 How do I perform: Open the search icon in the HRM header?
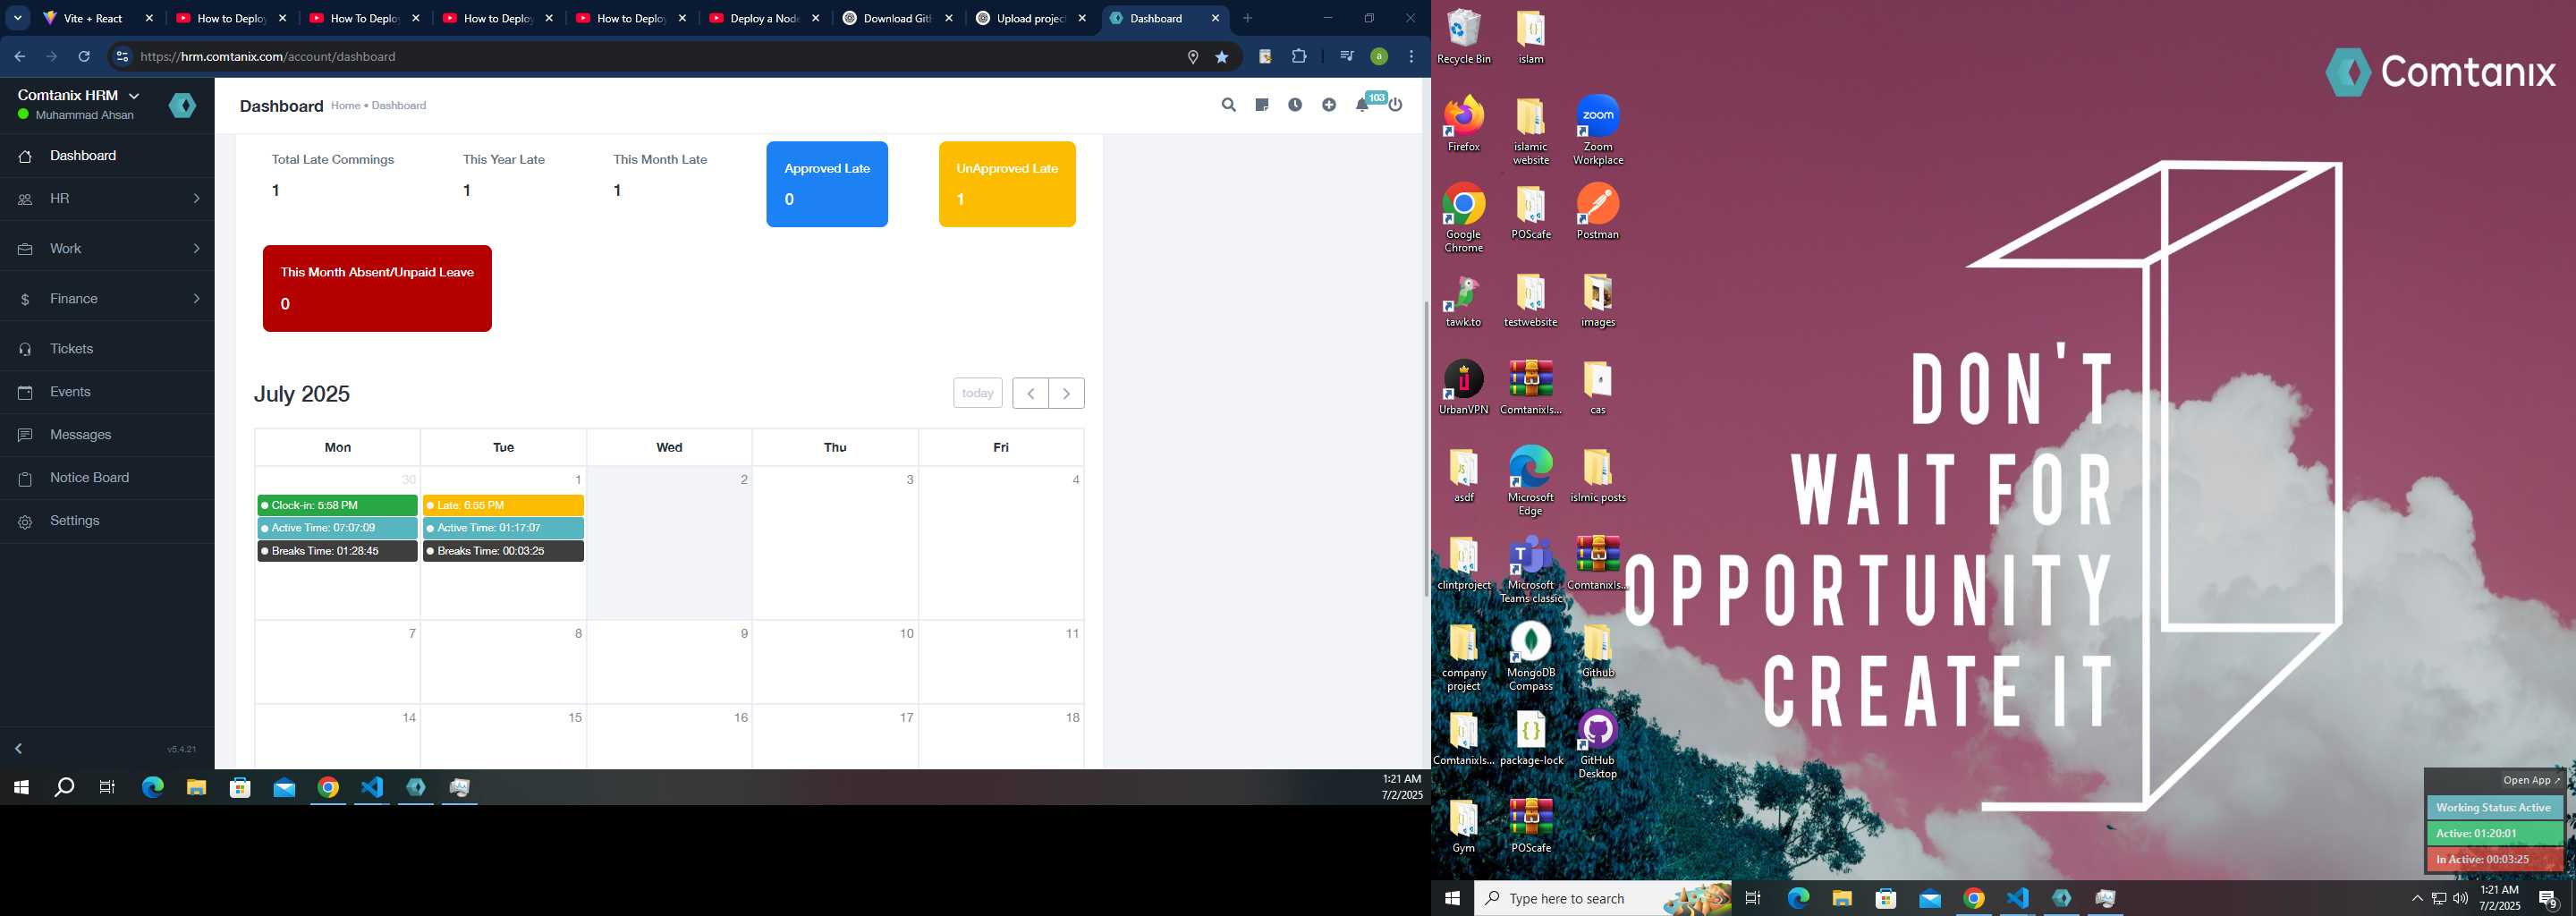1228,105
